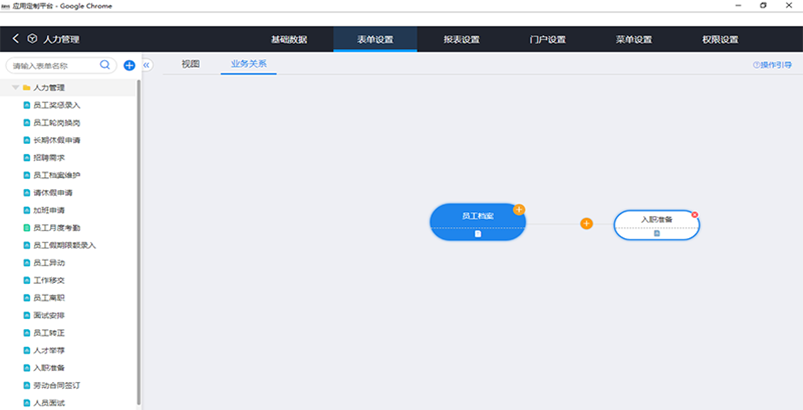The height and width of the screenshot is (410, 803).
Task: Go to 门户设置 tab
Action: (547, 39)
